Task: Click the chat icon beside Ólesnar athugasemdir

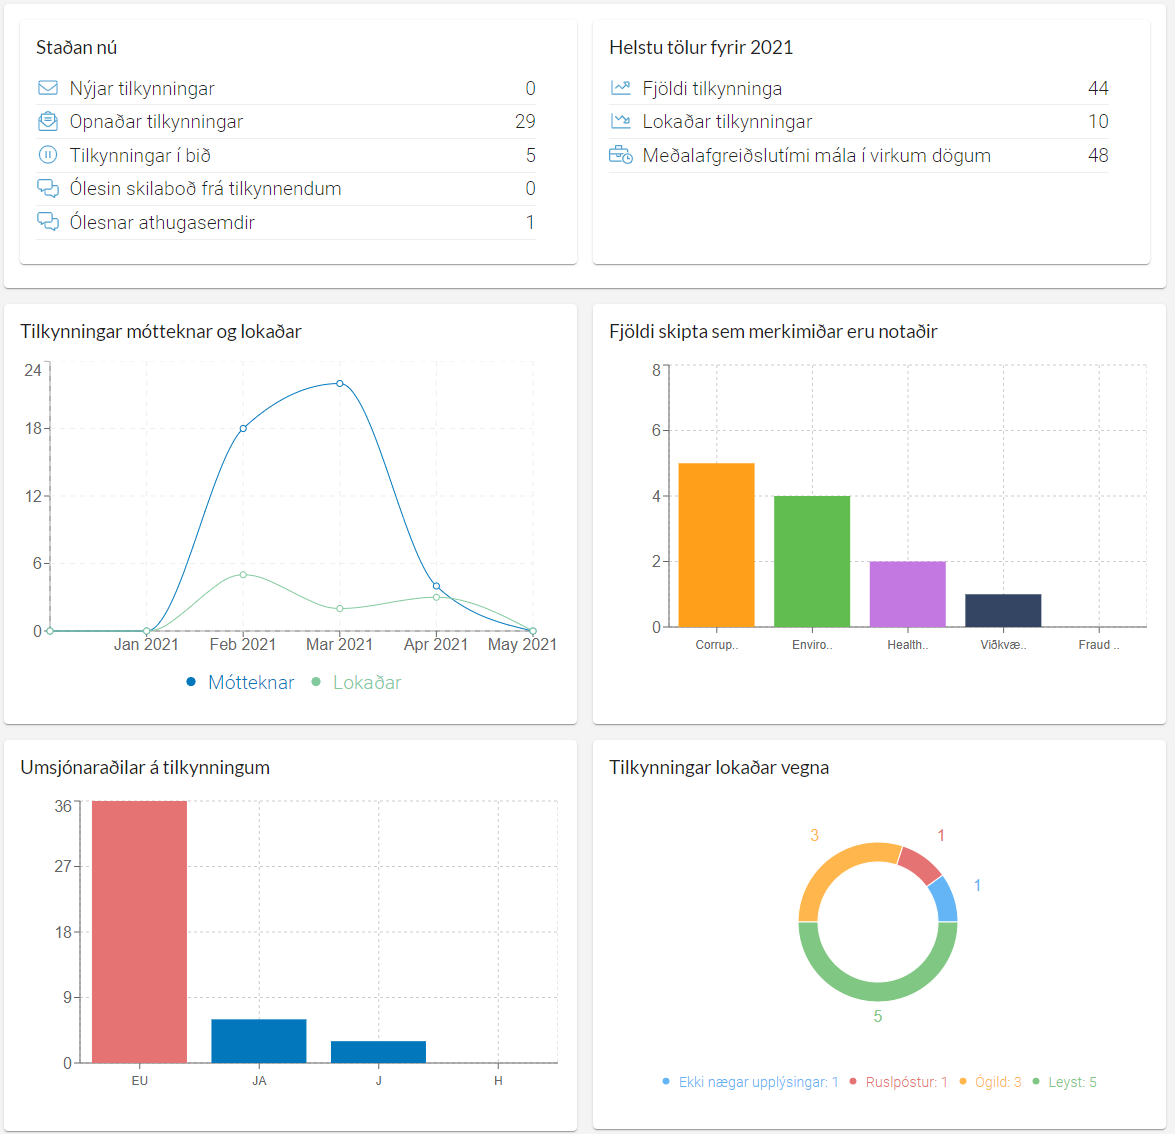Action: pyautogui.click(x=47, y=222)
